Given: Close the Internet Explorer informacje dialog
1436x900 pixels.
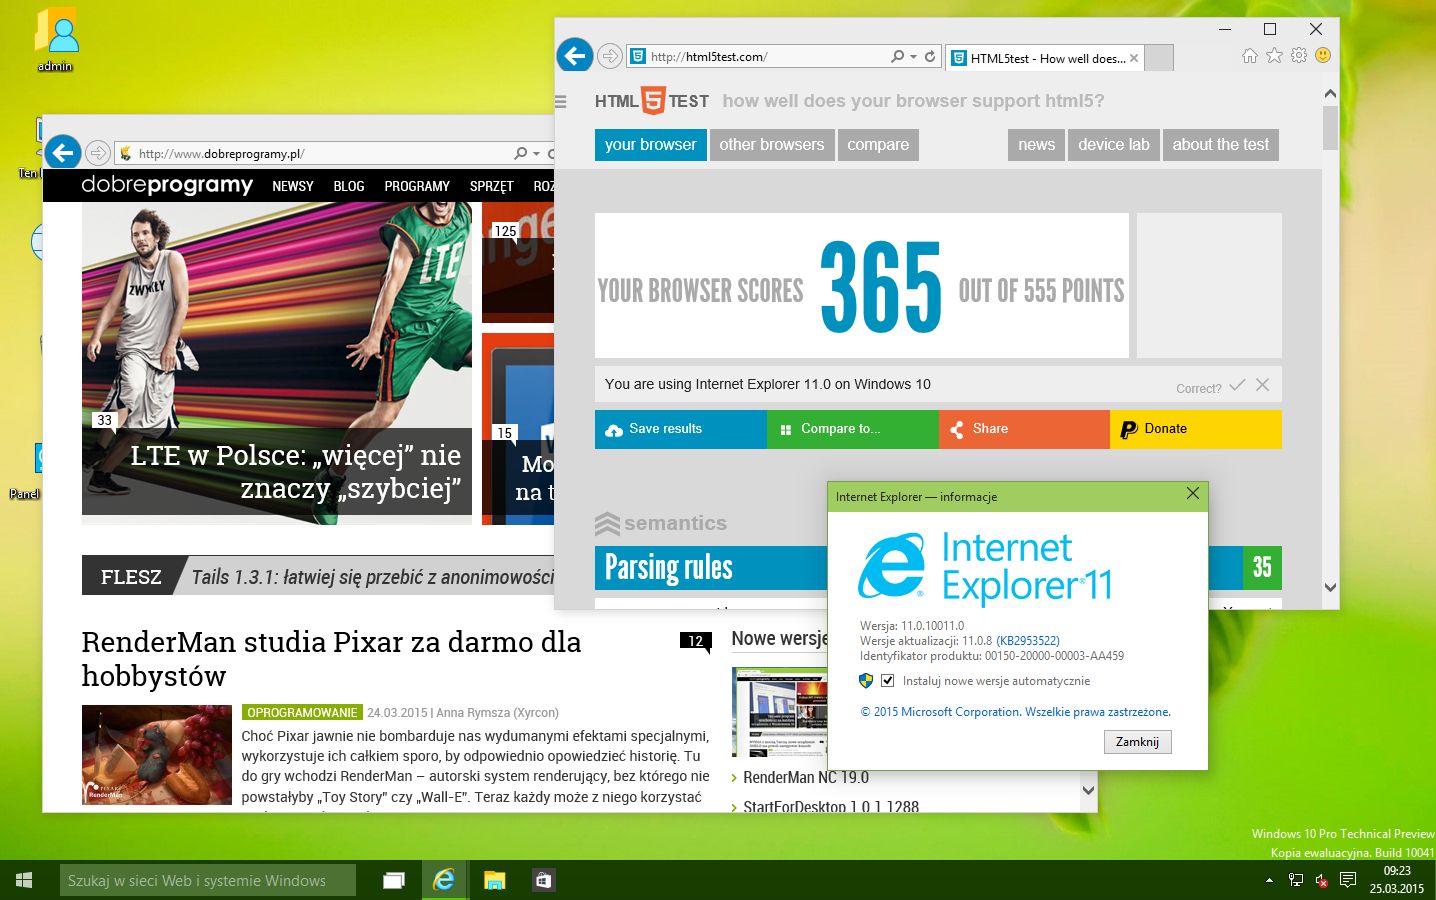Looking at the screenshot, I should tap(1192, 494).
